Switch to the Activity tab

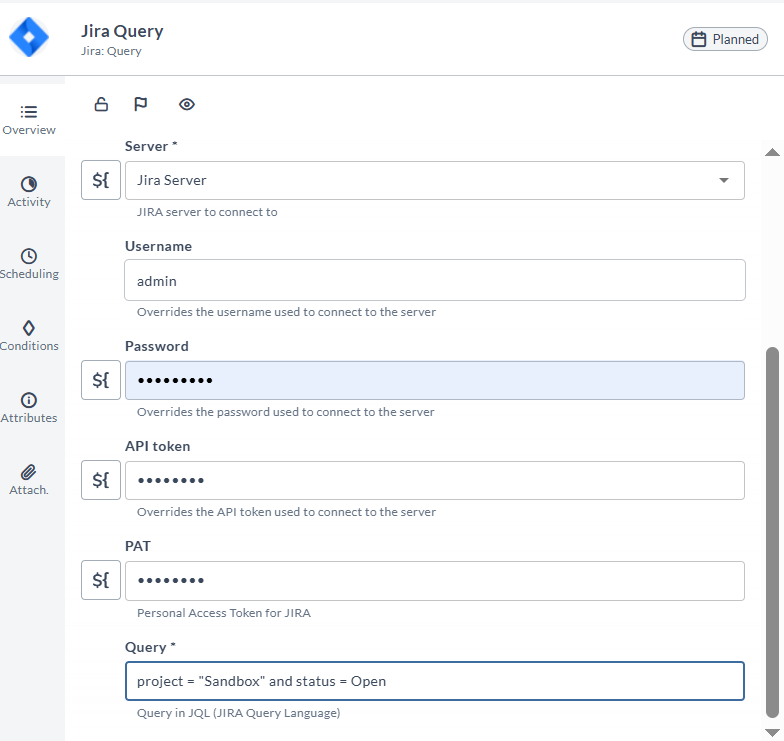[29, 192]
